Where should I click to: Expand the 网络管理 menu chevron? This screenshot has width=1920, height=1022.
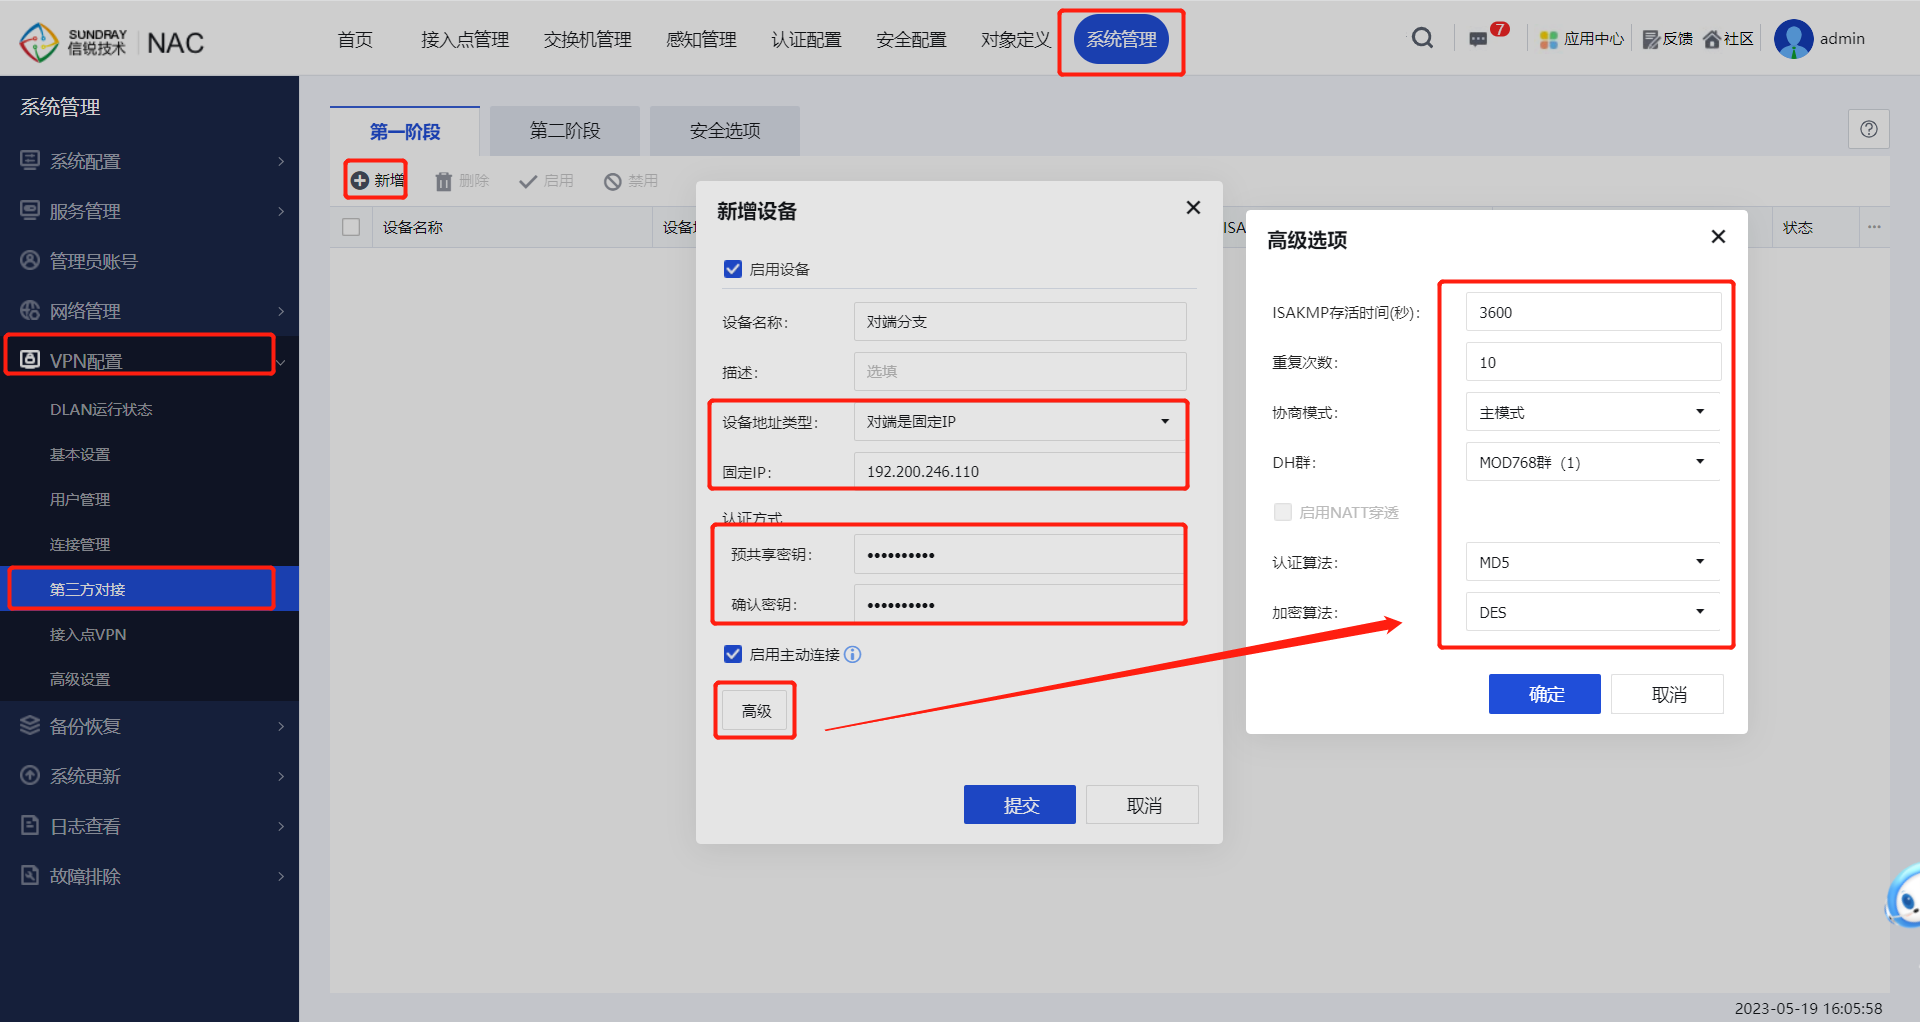point(281,311)
